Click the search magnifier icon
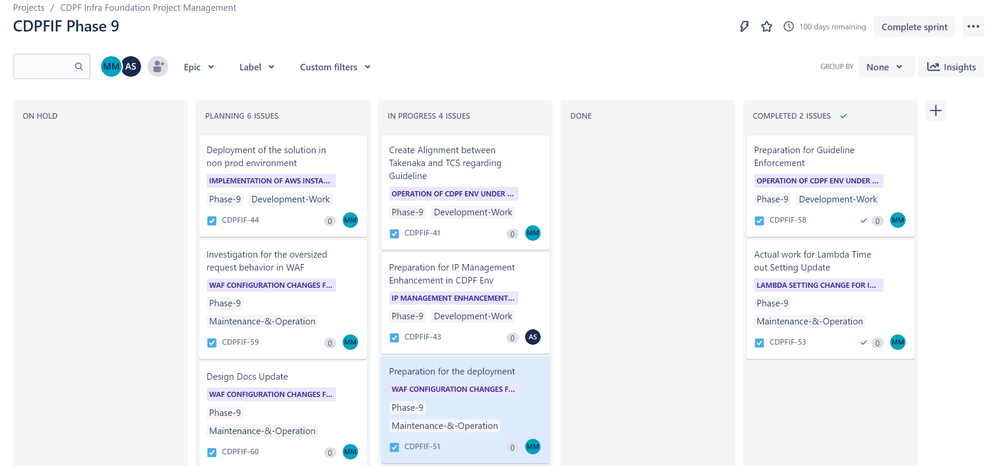Image resolution: width=998 pixels, height=466 pixels. pyautogui.click(x=78, y=66)
